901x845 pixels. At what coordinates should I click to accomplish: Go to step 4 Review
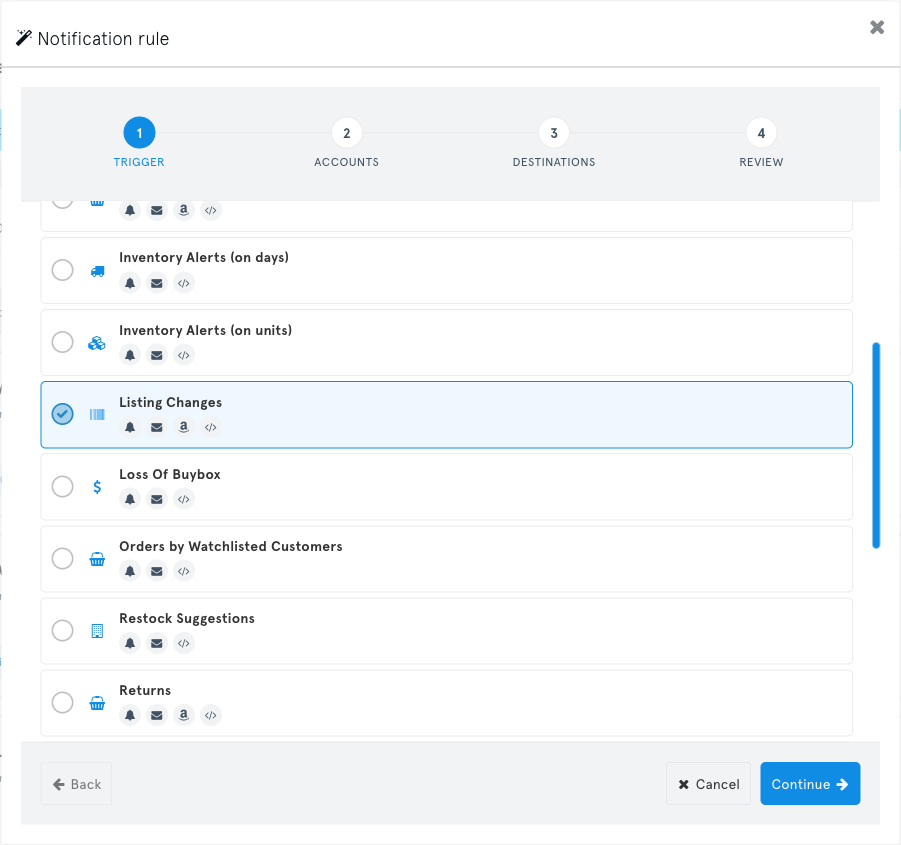(x=761, y=133)
